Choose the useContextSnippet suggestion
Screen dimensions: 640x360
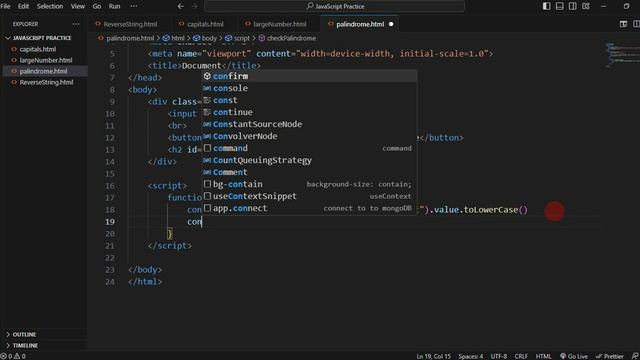309,196
